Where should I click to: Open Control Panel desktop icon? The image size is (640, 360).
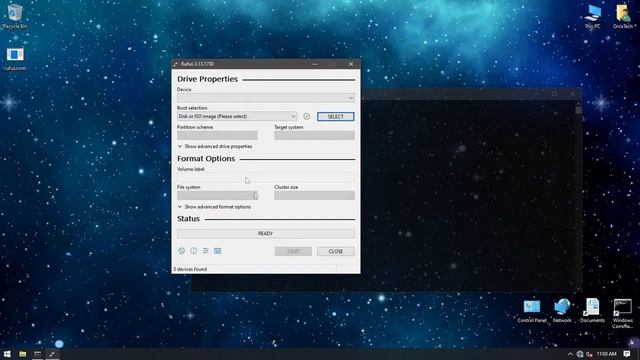(x=532, y=311)
